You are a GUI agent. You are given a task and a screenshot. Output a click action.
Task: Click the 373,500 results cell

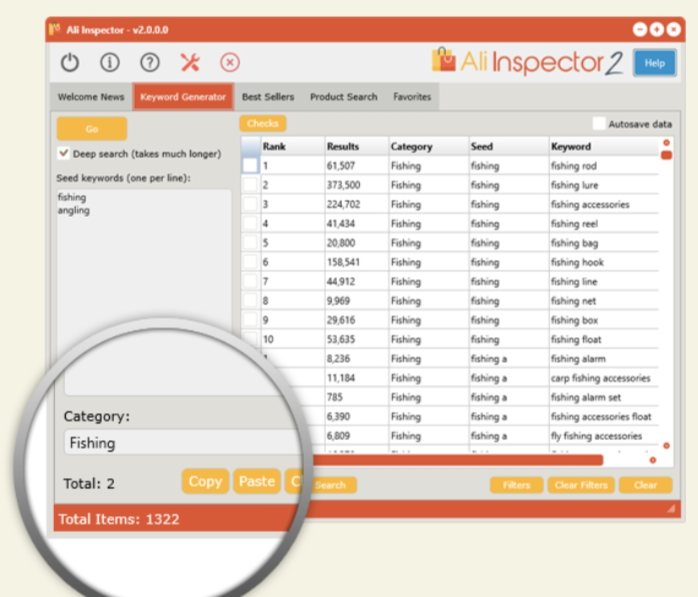(x=357, y=185)
